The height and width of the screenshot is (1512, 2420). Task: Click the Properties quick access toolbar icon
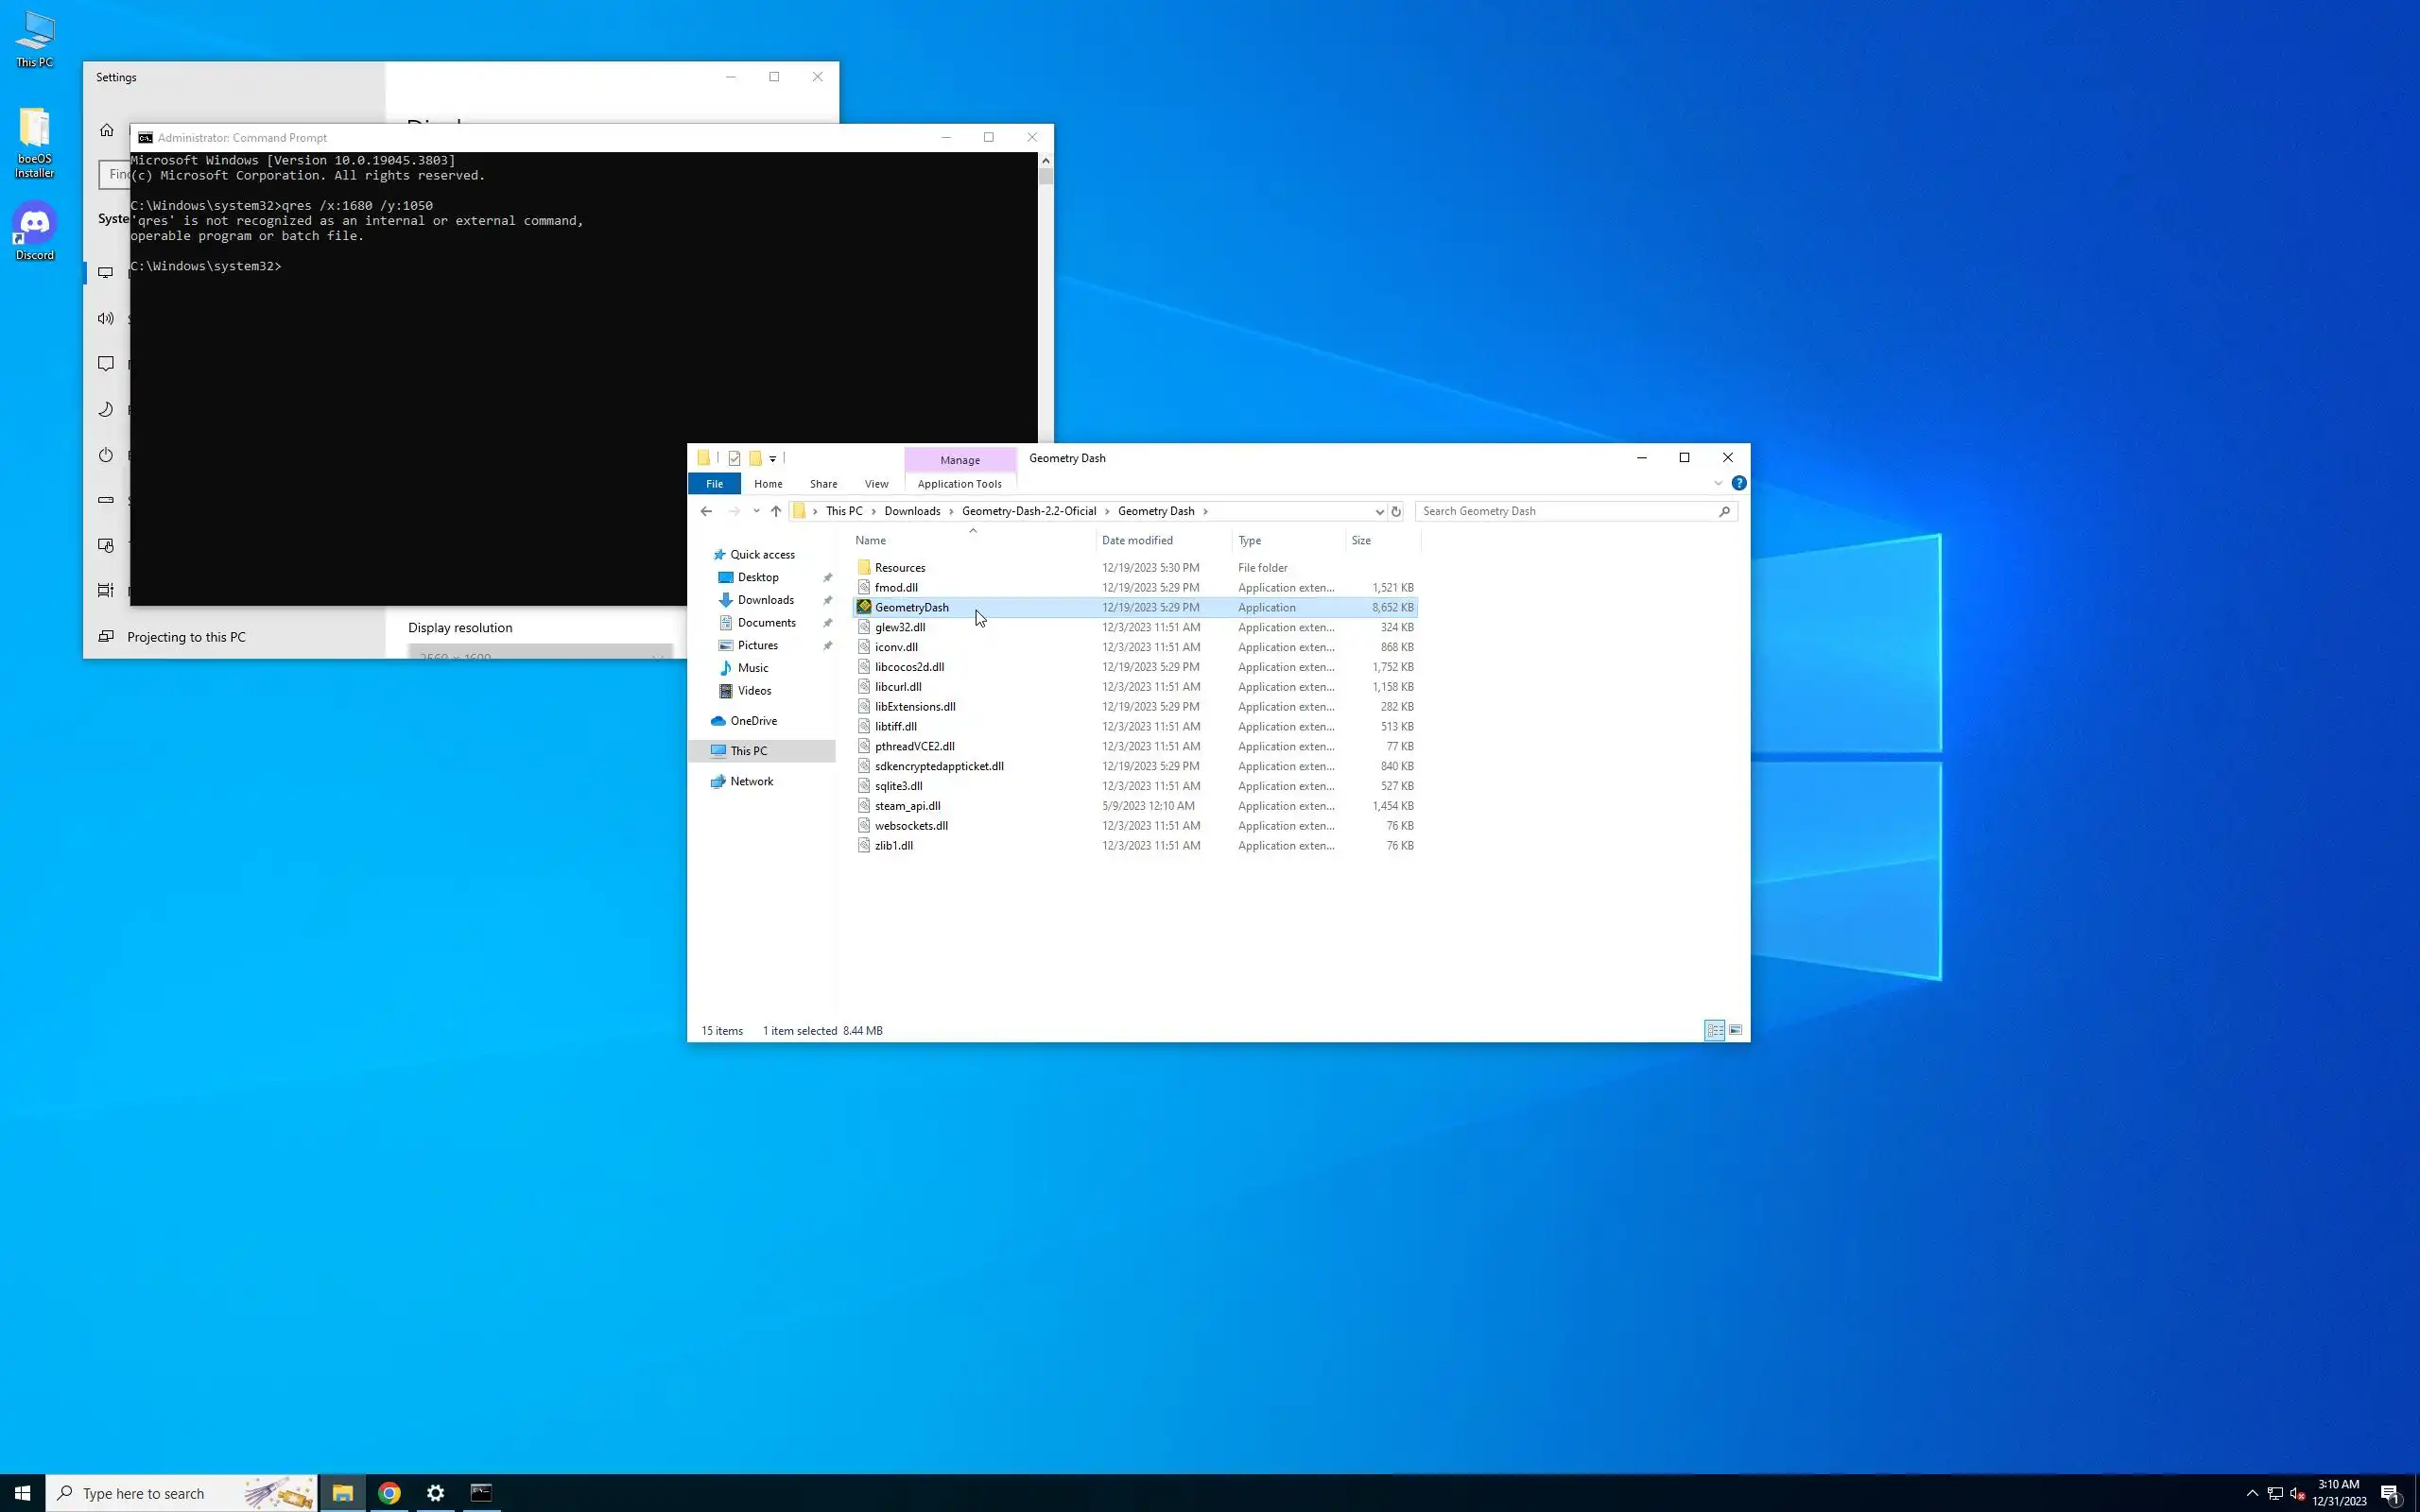click(734, 458)
